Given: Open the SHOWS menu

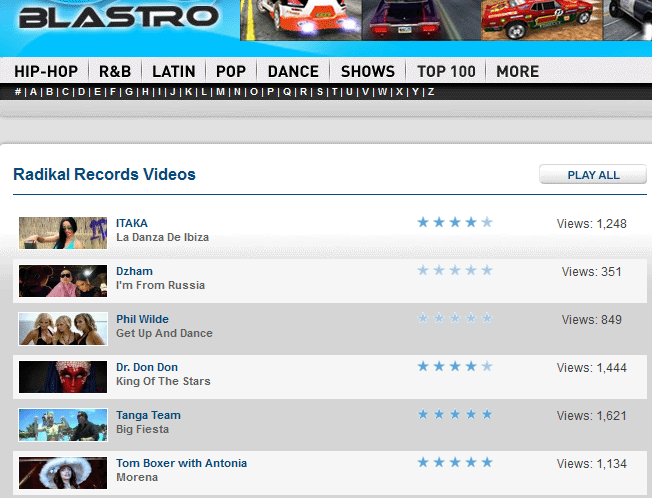Looking at the screenshot, I should coord(368,71).
